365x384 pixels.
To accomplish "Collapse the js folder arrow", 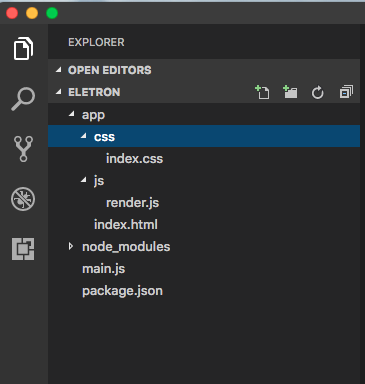I will coord(84,180).
